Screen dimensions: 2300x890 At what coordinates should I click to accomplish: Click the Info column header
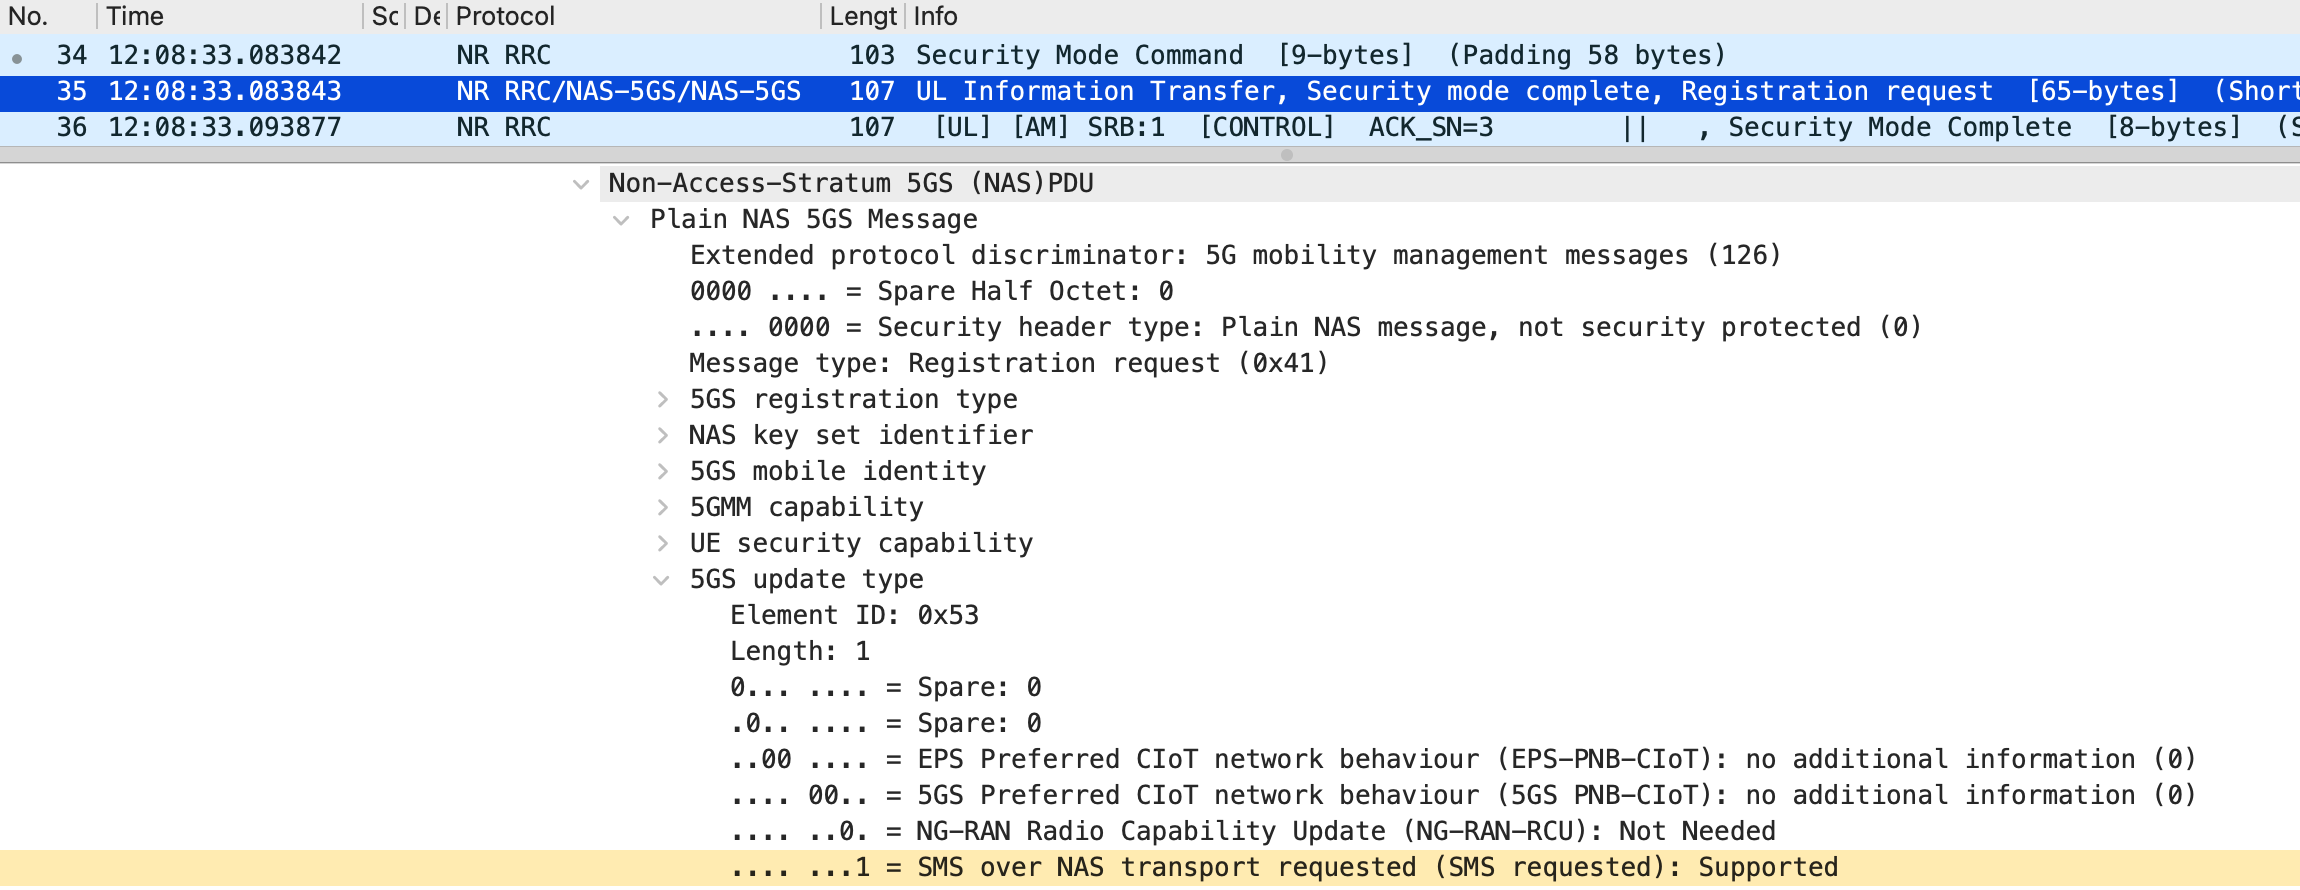coord(935,16)
